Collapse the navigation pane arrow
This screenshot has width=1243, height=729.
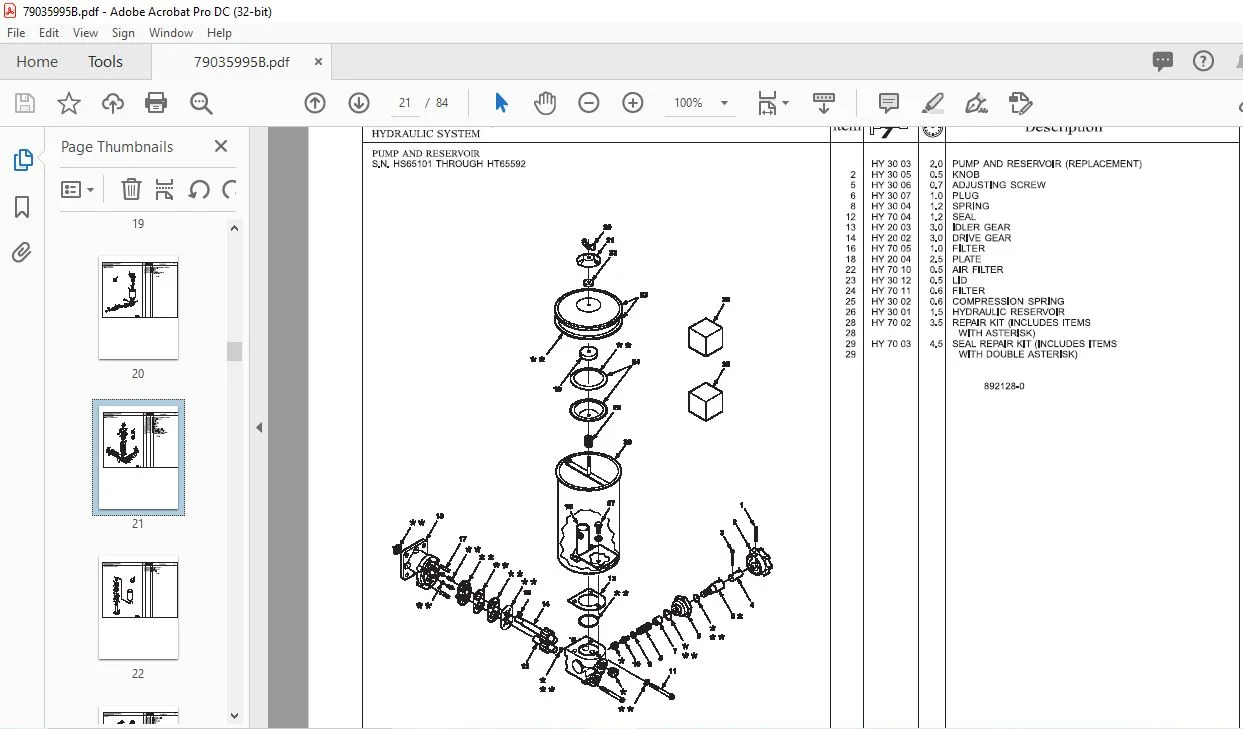259,428
